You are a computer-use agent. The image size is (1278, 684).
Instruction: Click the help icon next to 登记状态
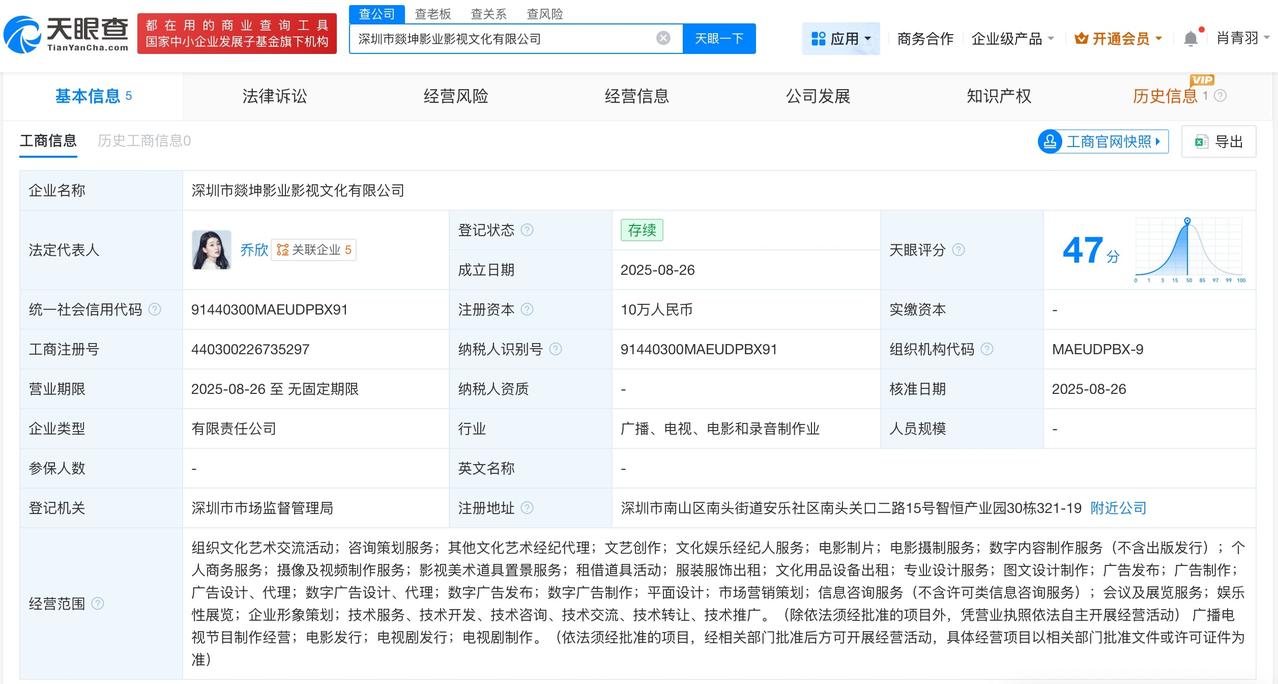pyautogui.click(x=527, y=230)
